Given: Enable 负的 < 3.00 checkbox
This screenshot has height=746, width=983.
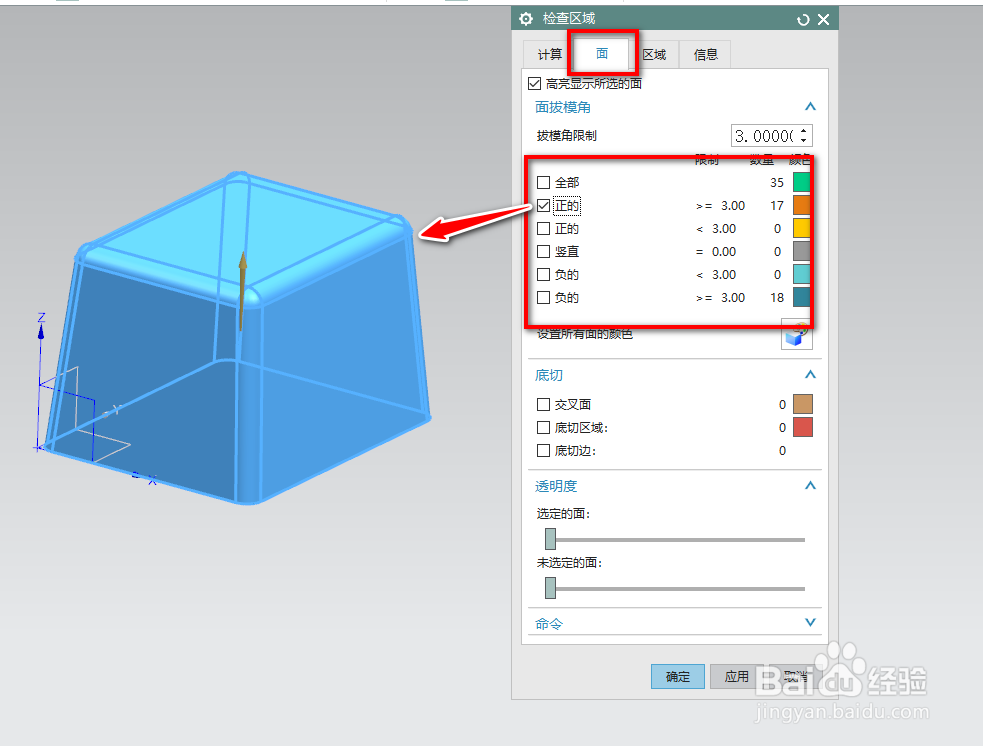Looking at the screenshot, I should click(544, 275).
